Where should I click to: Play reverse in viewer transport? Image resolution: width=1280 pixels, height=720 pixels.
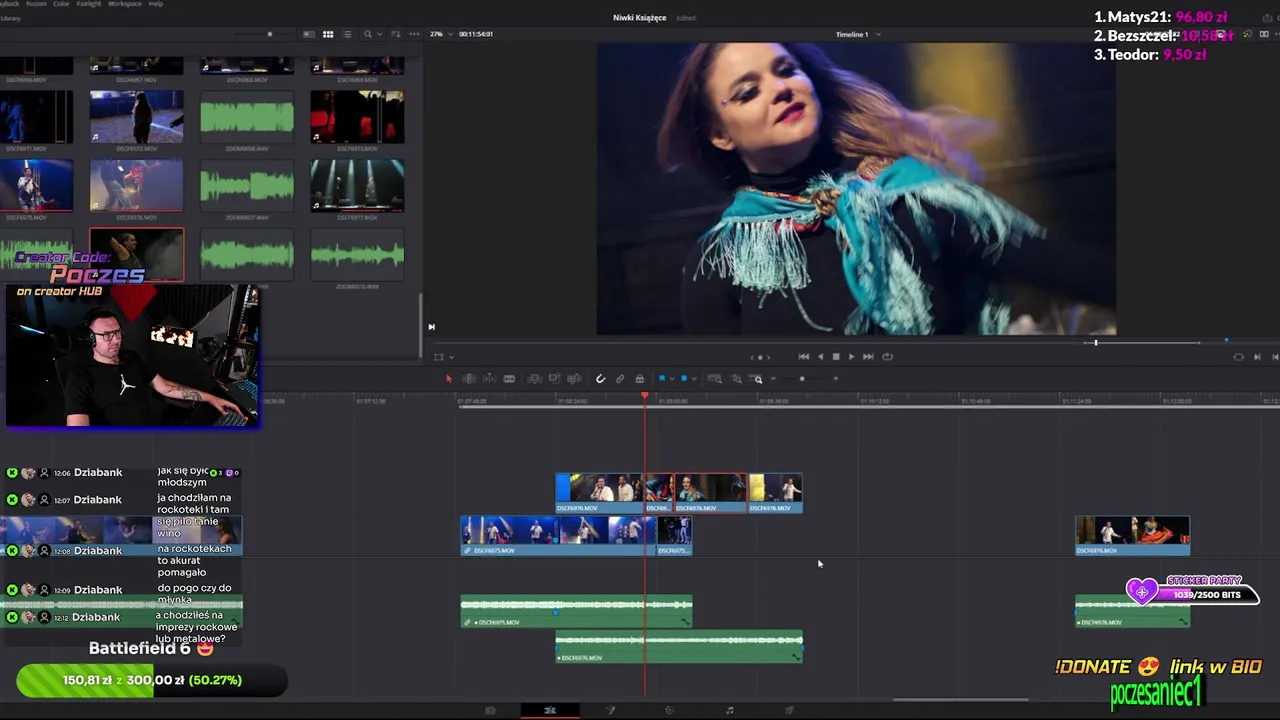click(821, 356)
